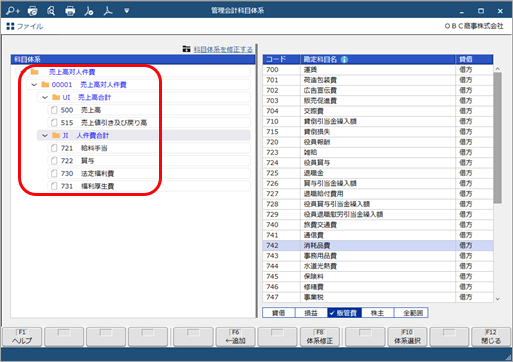The image size is (513, 362).
Task: Select tree item 721 給料手当
Action: pos(149,148)
